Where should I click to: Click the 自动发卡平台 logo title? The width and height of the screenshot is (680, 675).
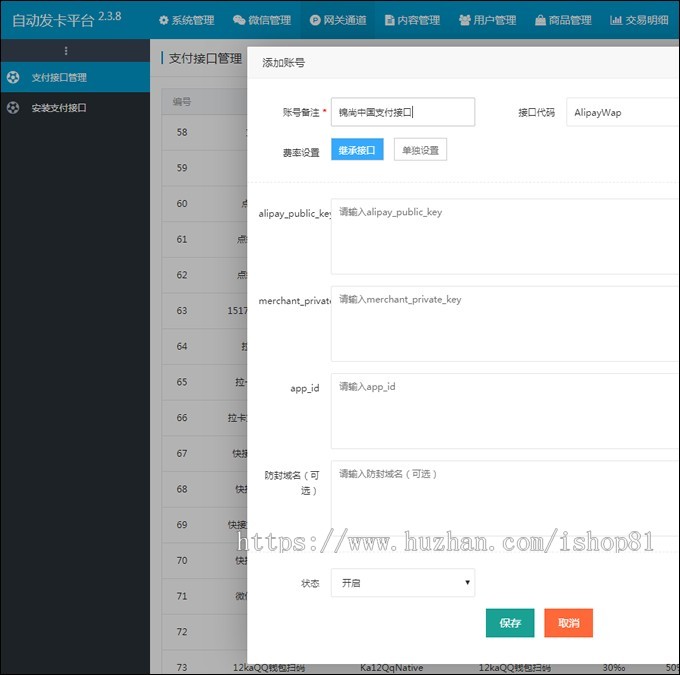coord(53,20)
